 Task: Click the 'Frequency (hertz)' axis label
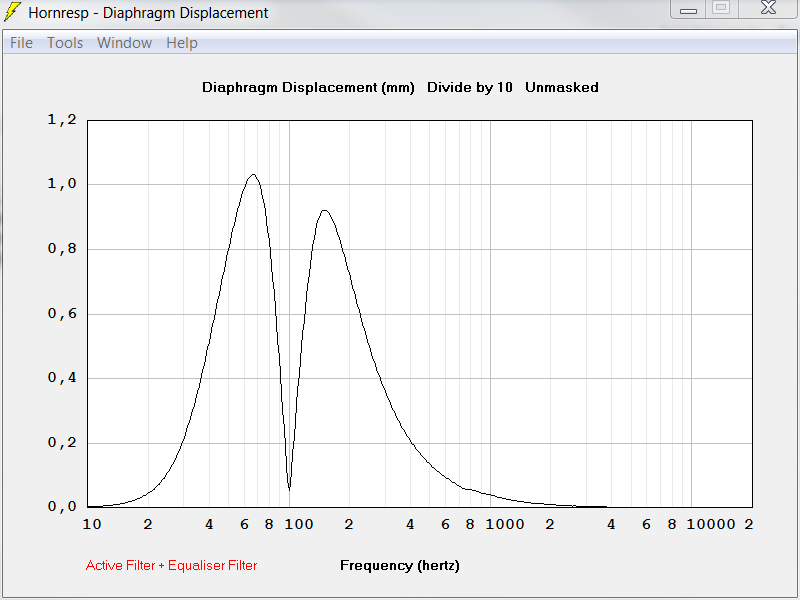(x=399, y=565)
